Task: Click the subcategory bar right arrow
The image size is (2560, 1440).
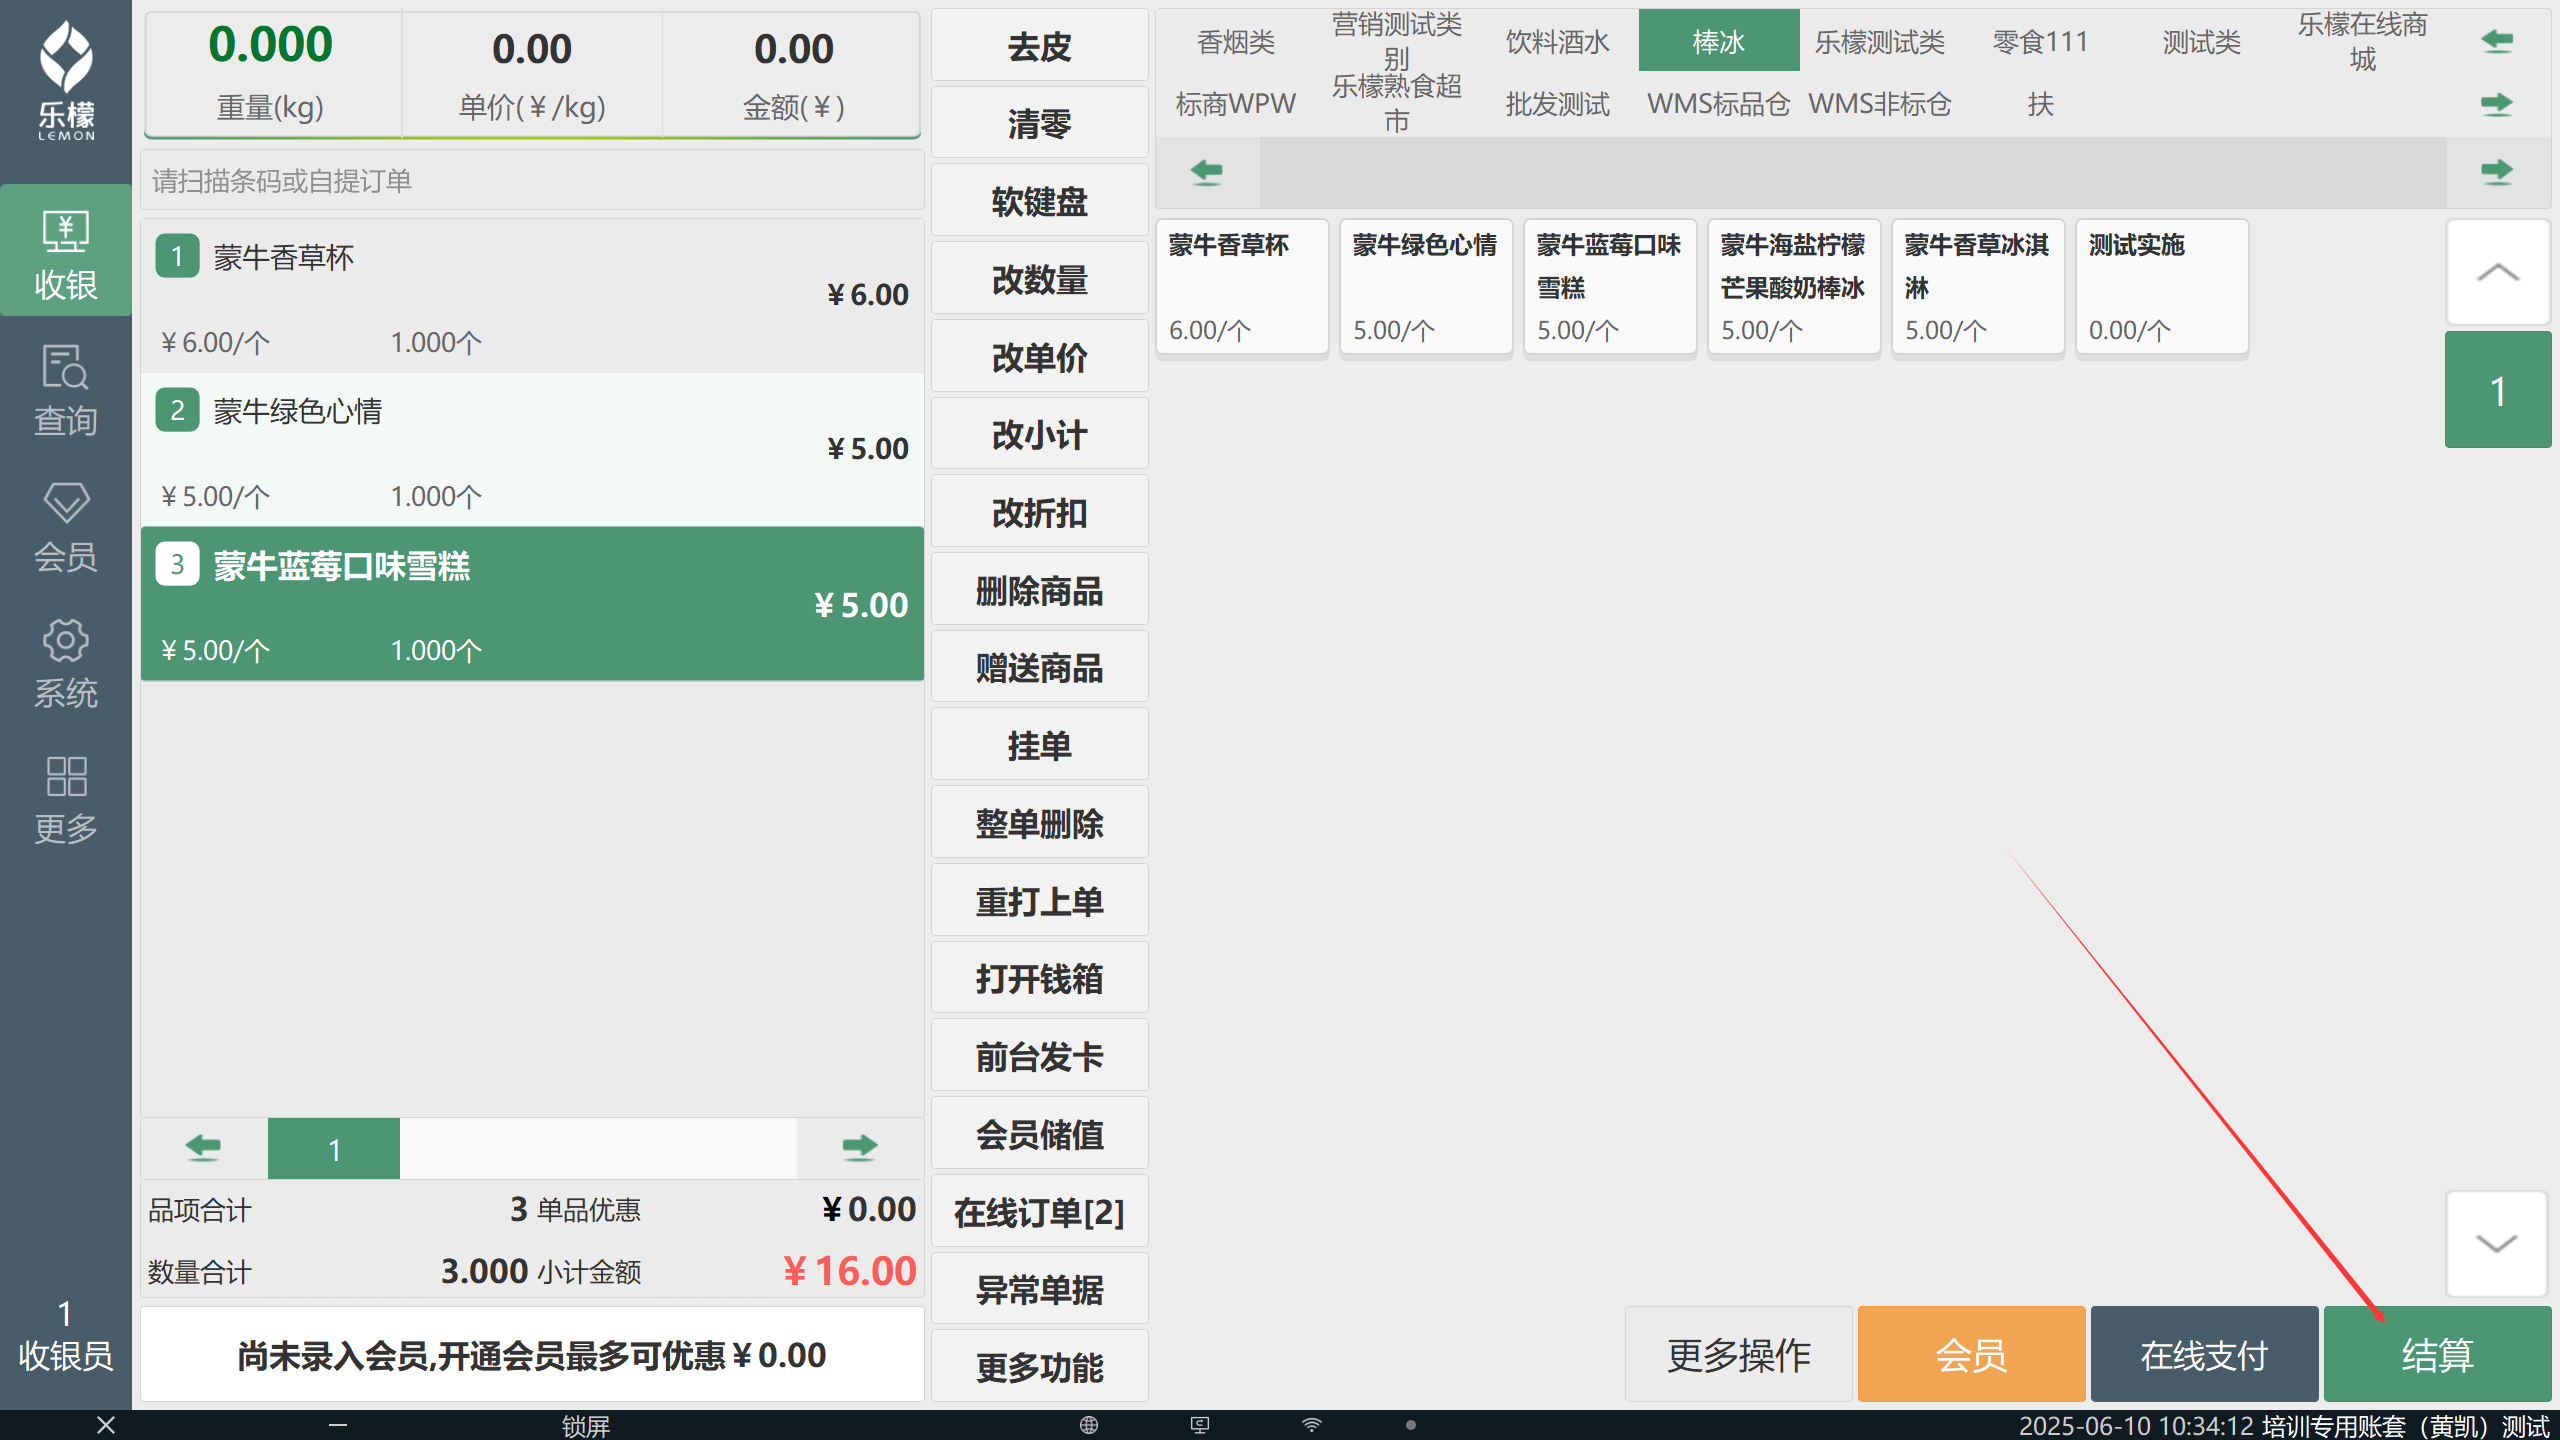Action: pos(2497,172)
